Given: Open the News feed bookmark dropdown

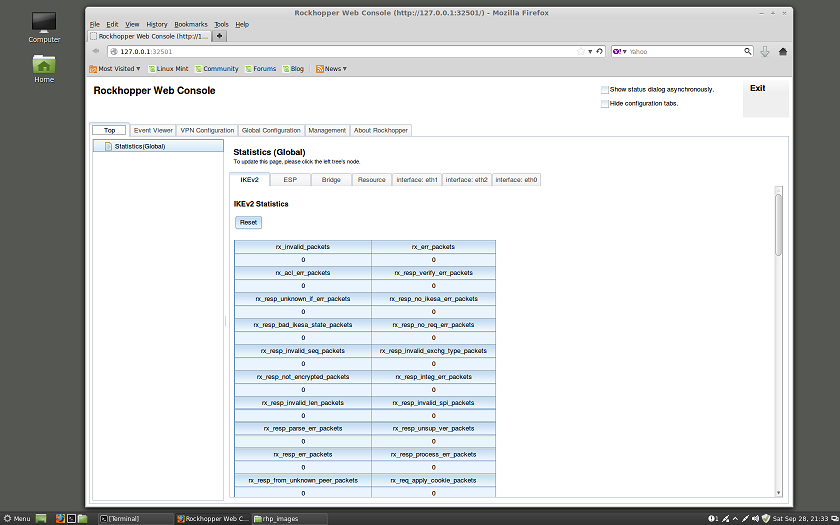Looking at the screenshot, I should (x=331, y=69).
